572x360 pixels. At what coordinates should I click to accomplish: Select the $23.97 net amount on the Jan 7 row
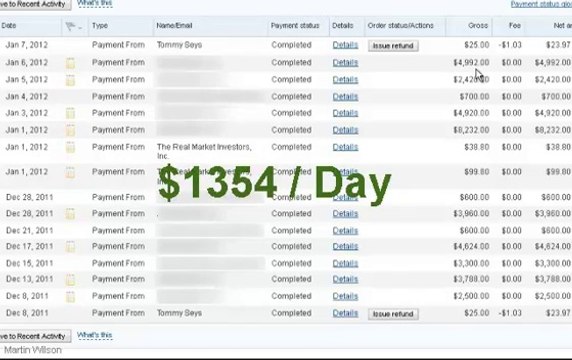(558, 45)
